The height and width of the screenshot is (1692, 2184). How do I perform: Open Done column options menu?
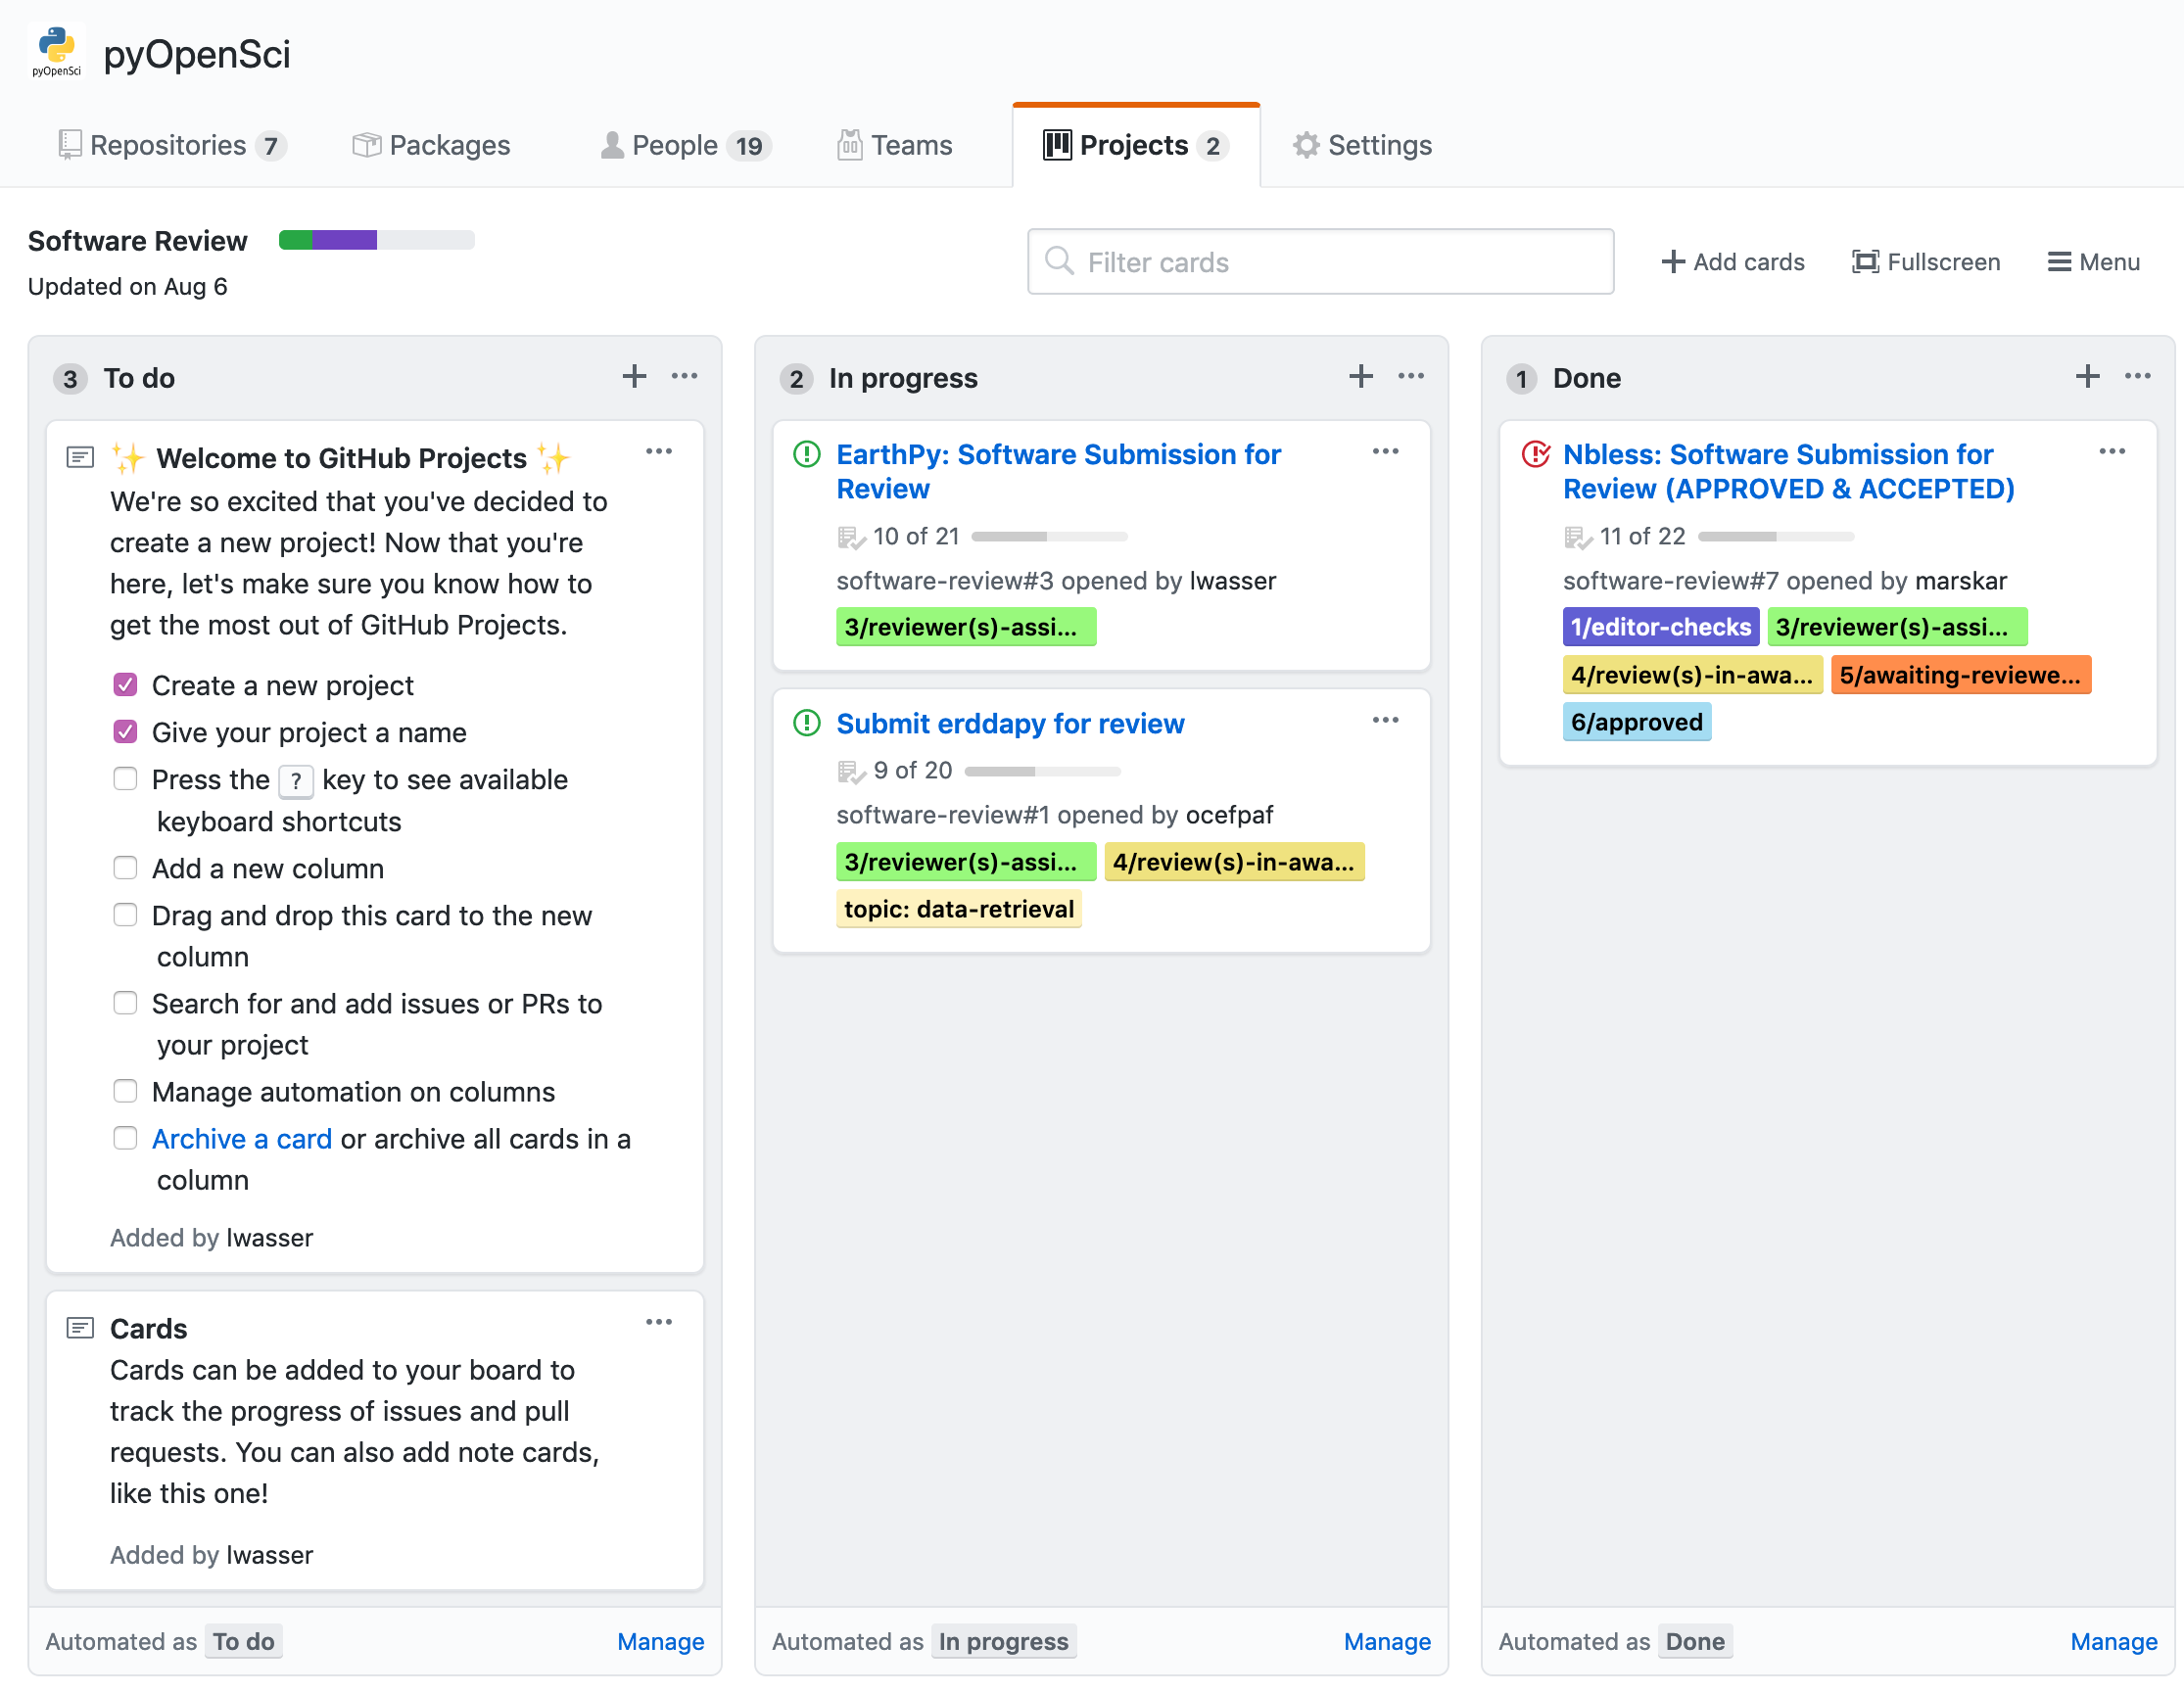pyautogui.click(x=2138, y=376)
